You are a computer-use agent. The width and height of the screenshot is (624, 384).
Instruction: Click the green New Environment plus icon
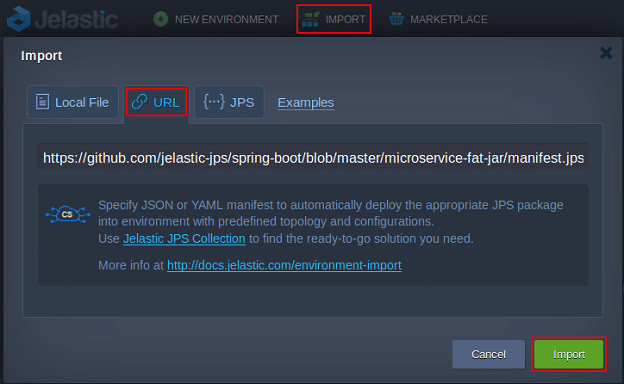161,19
